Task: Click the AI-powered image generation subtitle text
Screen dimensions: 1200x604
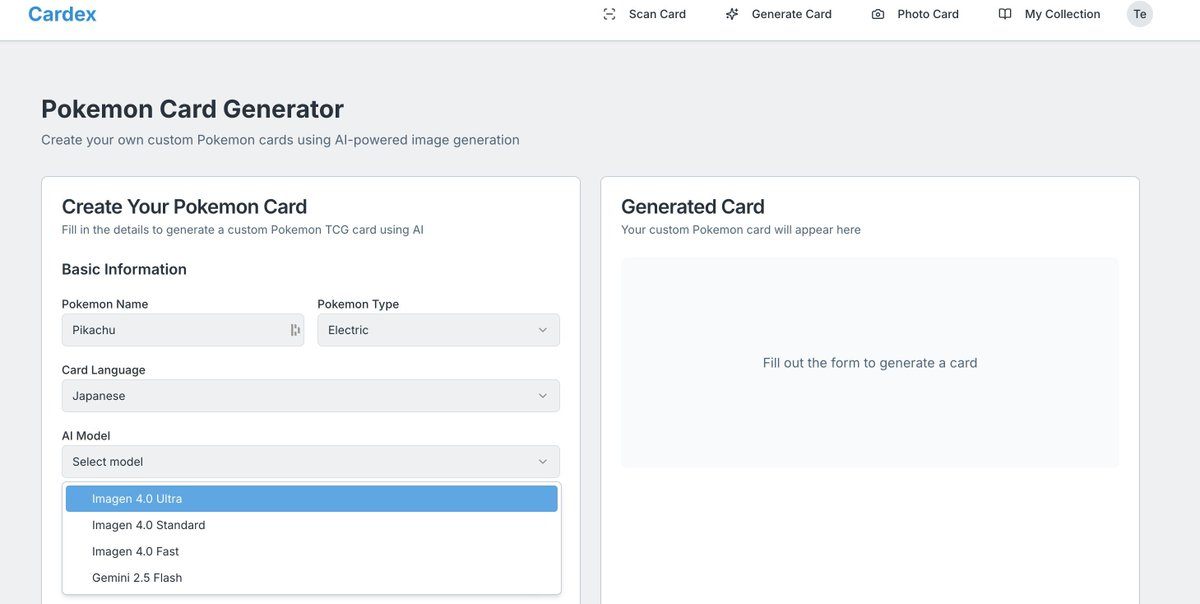Action: [x=280, y=140]
